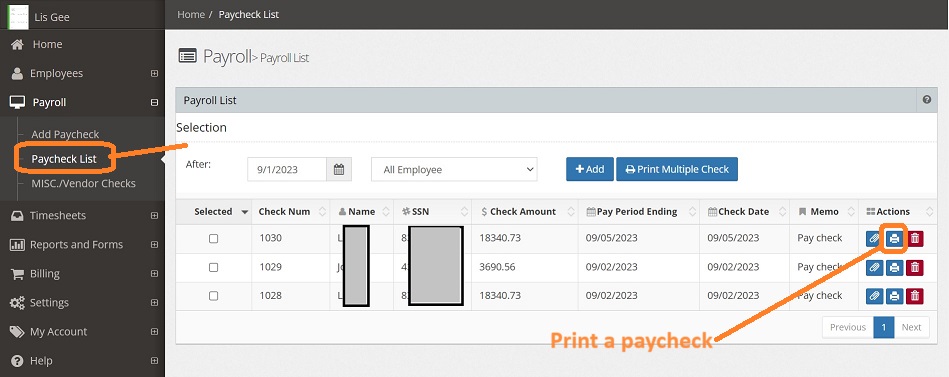949x377 pixels.
Task: Click the Add button
Action: [x=590, y=169]
